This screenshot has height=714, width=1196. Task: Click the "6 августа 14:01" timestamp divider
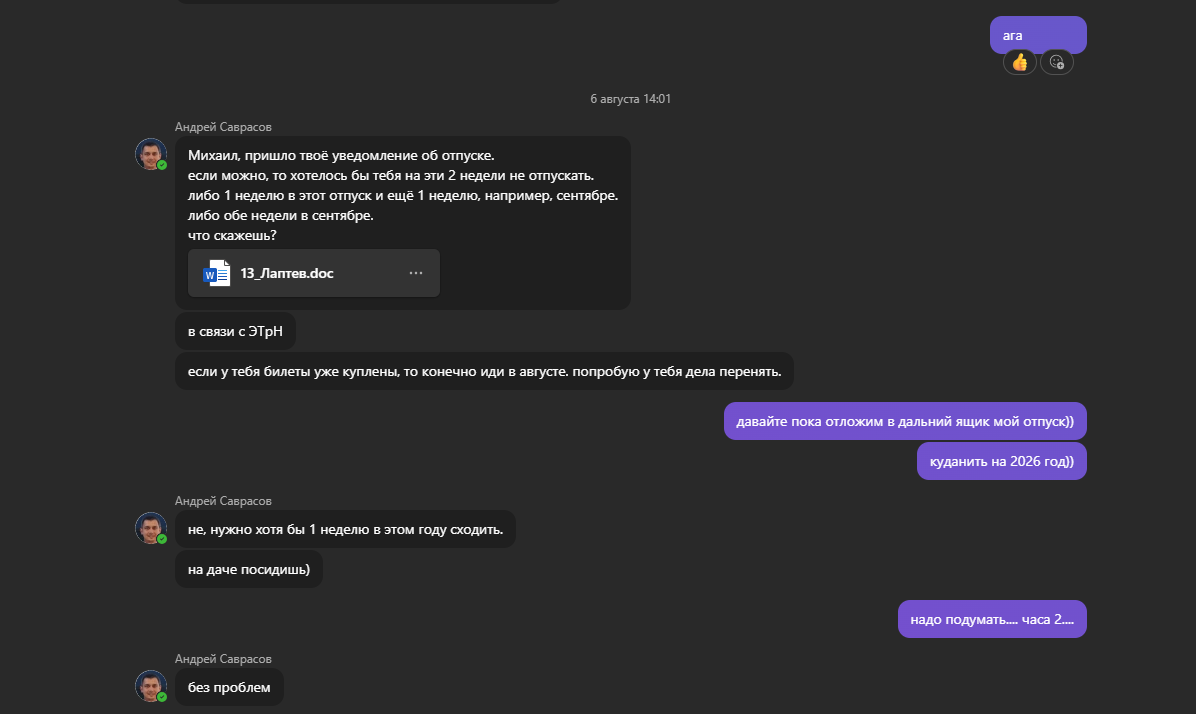630,99
